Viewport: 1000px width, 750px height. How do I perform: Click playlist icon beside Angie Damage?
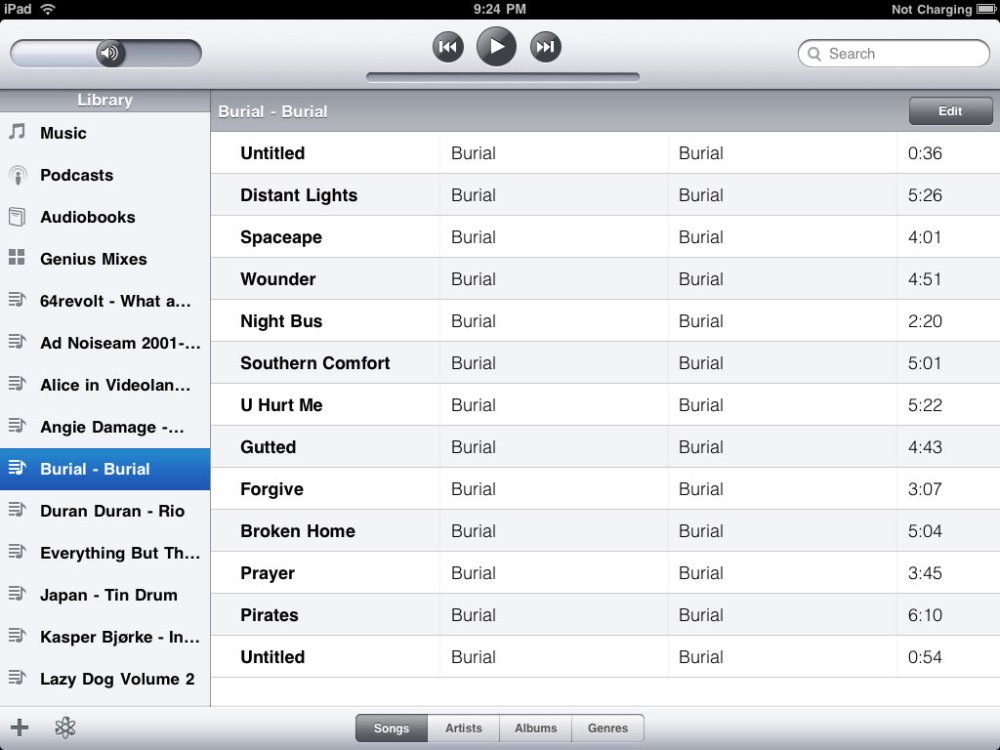tap(17, 425)
